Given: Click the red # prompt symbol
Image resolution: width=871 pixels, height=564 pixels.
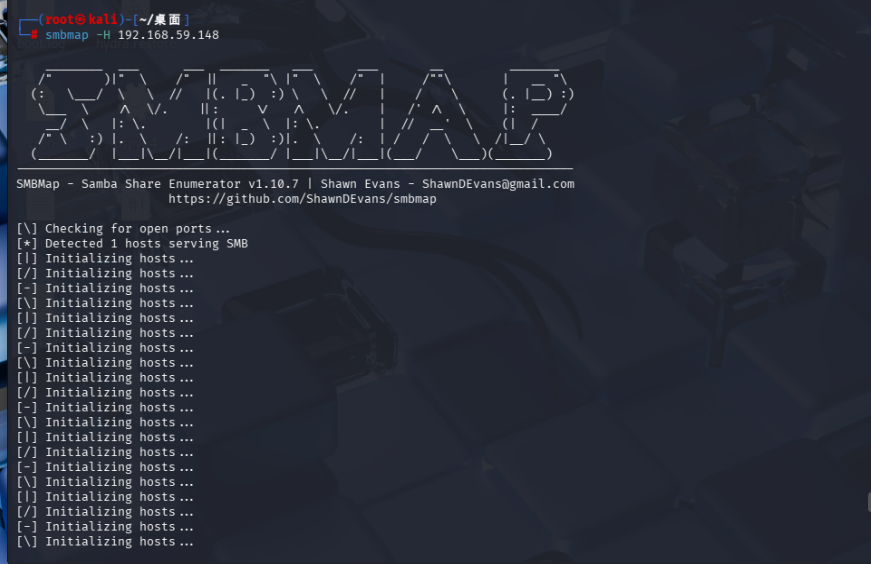Looking at the screenshot, I should [x=34, y=35].
